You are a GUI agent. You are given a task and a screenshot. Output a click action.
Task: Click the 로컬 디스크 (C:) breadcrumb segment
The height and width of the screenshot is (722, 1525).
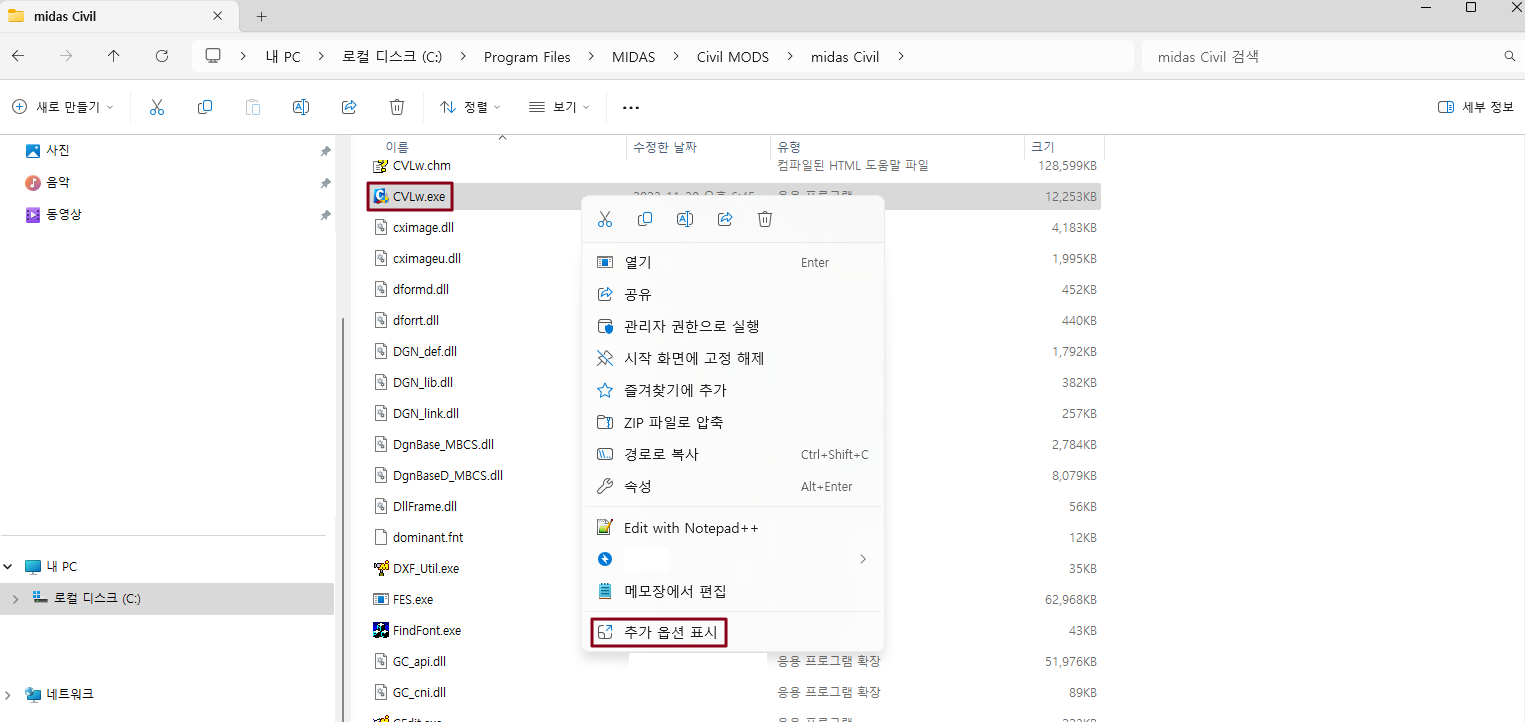point(392,57)
